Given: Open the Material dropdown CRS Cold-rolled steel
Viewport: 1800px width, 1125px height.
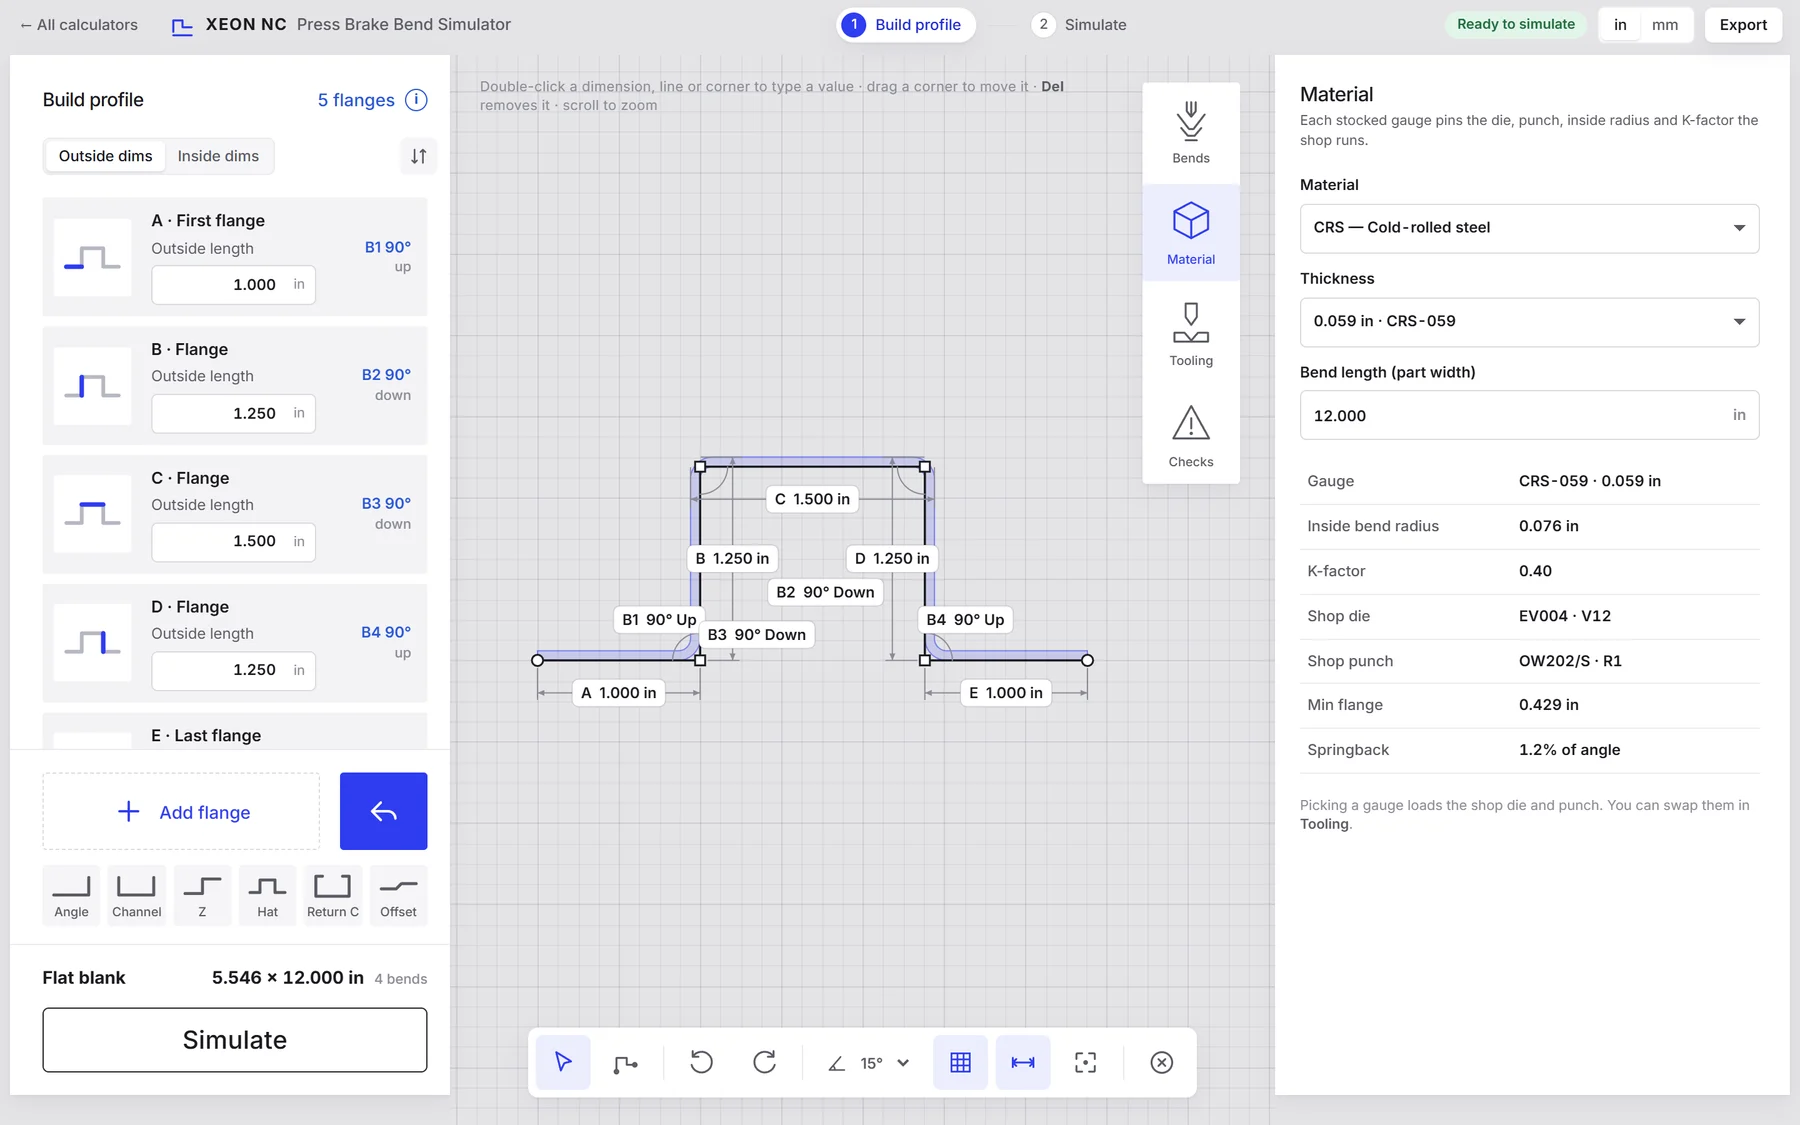Looking at the screenshot, I should (1529, 228).
